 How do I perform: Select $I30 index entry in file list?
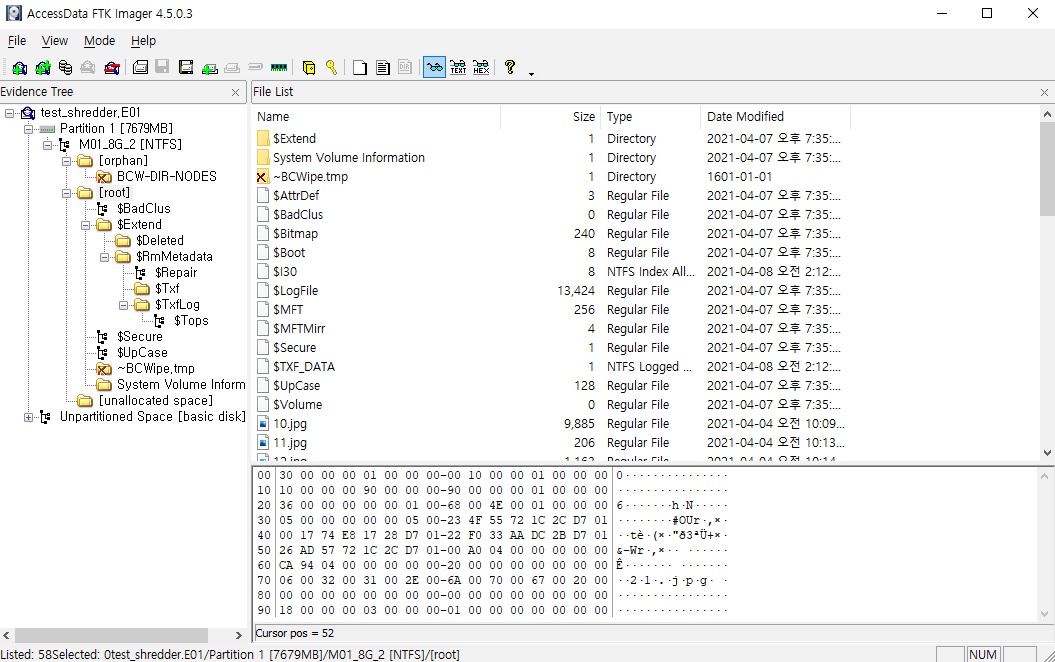[x=285, y=272]
